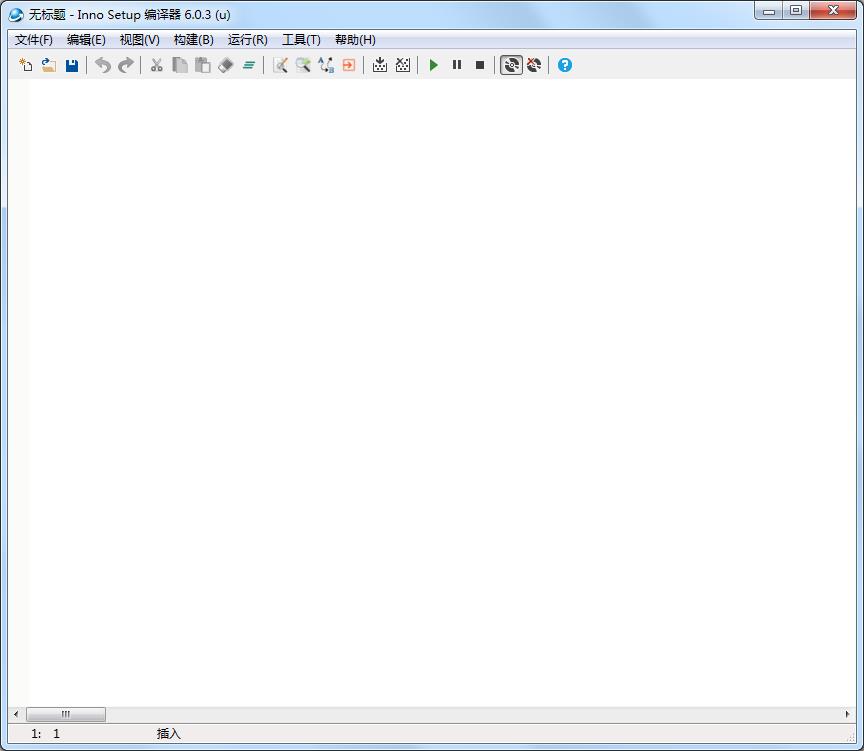The image size is (864, 751).
Task: Click the horizontal scrollbar thumb
Action: click(66, 714)
